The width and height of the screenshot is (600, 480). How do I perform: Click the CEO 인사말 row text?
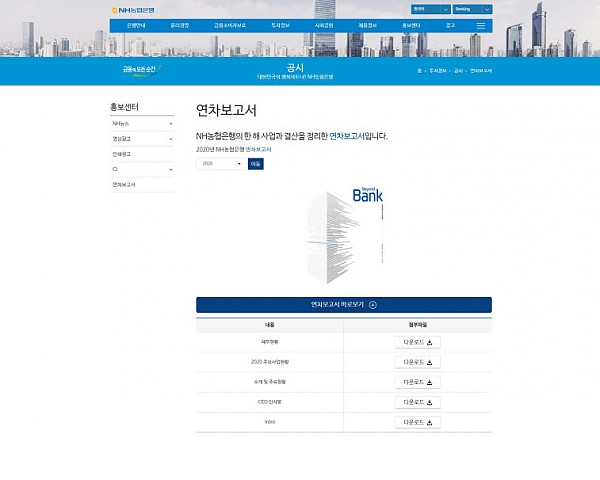(x=270, y=402)
